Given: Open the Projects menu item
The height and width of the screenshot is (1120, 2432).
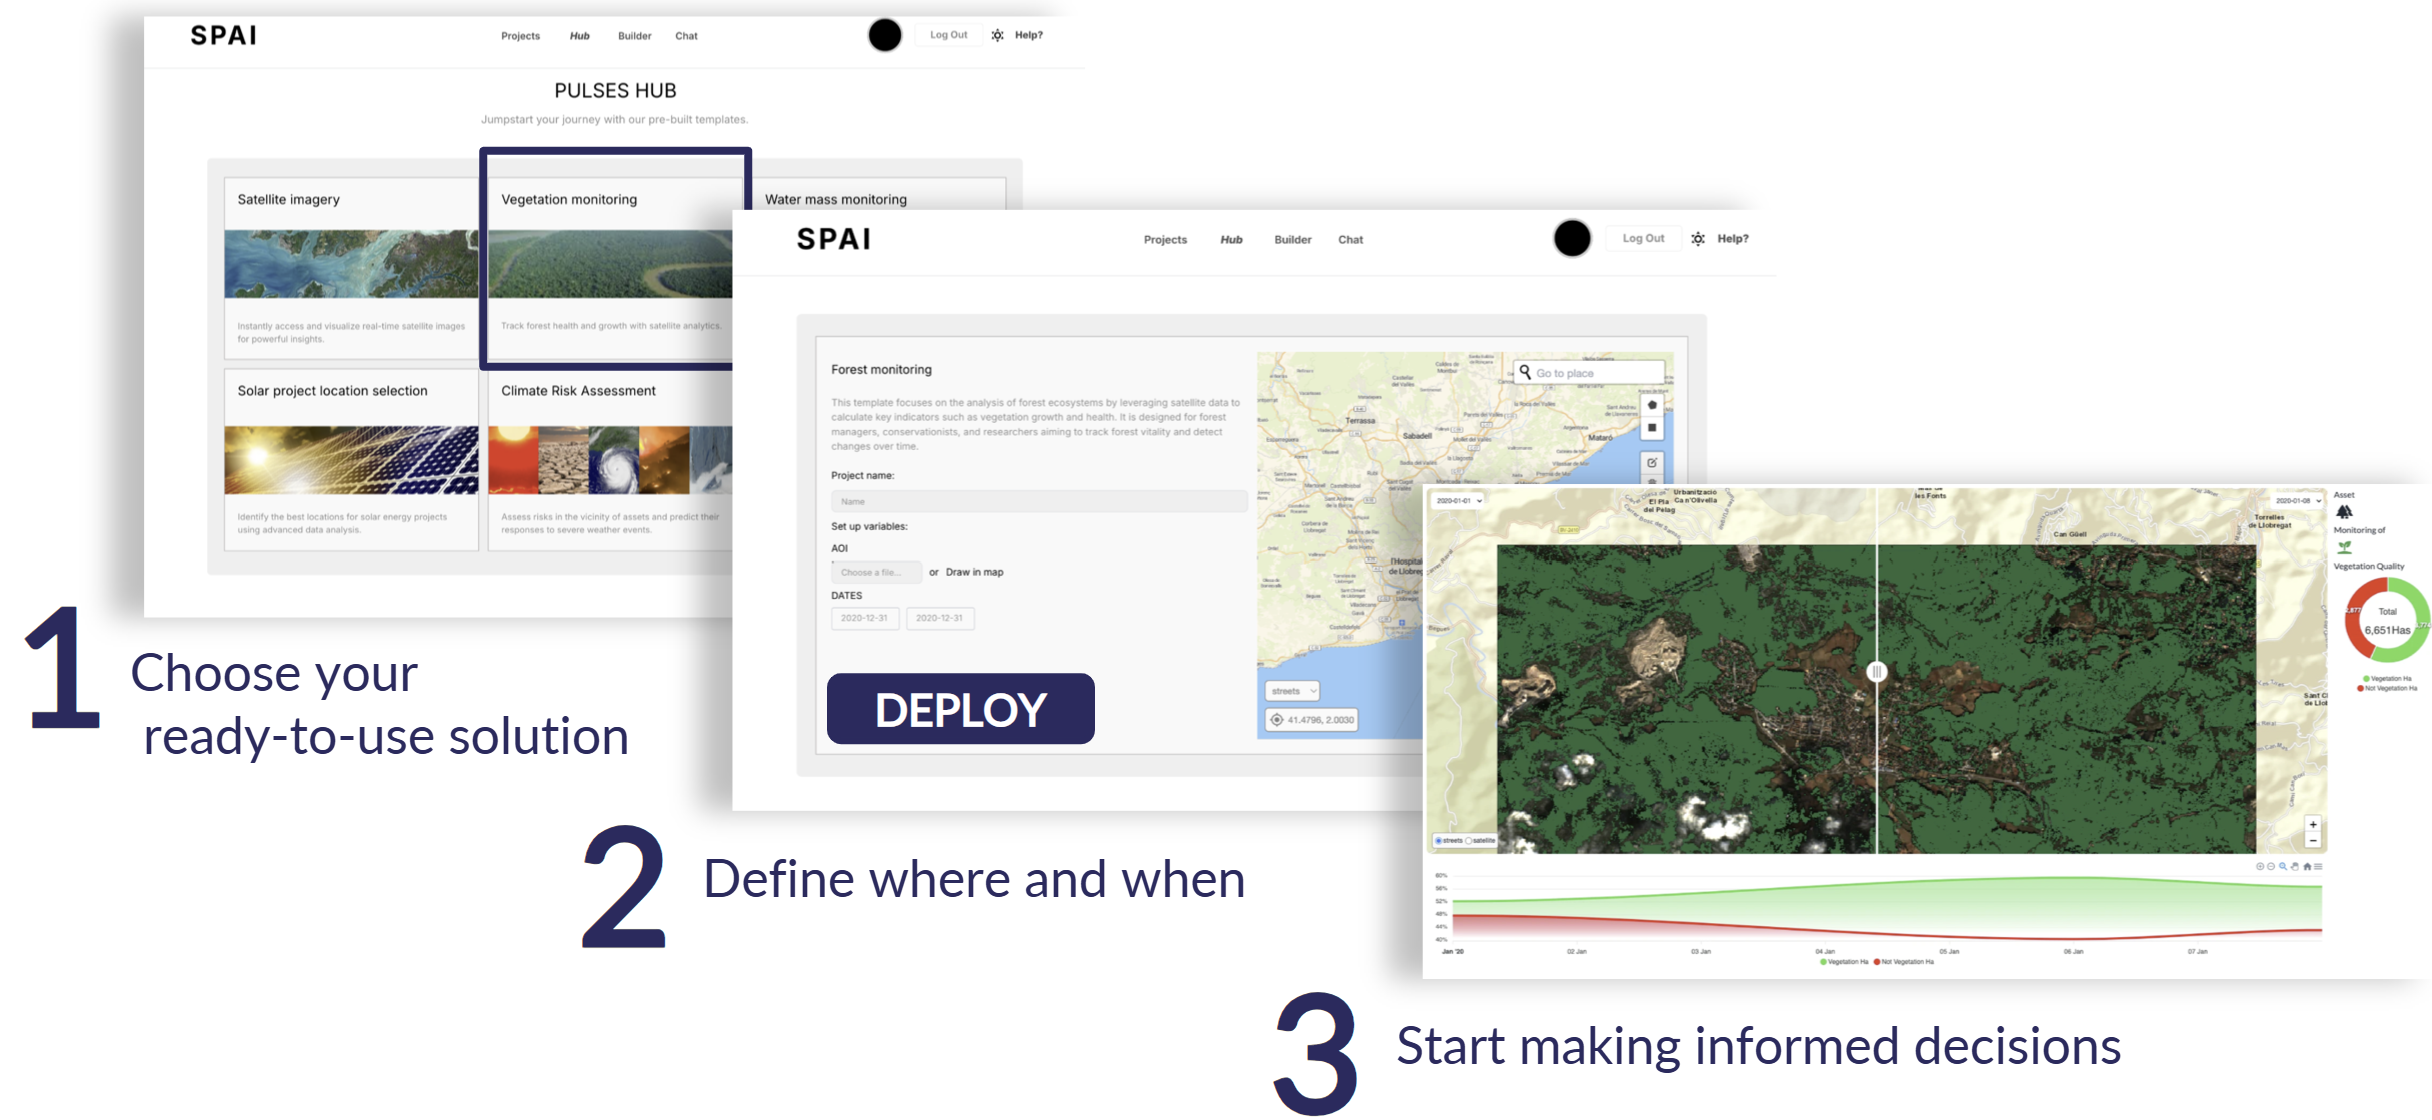Looking at the screenshot, I should coord(1165,240).
